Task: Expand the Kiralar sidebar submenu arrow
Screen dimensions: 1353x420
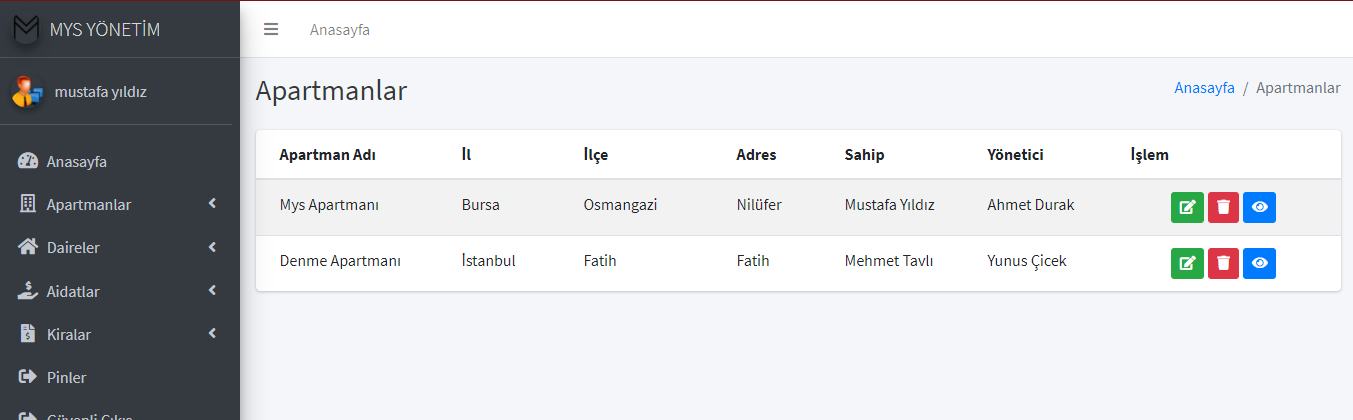Action: tap(212, 334)
